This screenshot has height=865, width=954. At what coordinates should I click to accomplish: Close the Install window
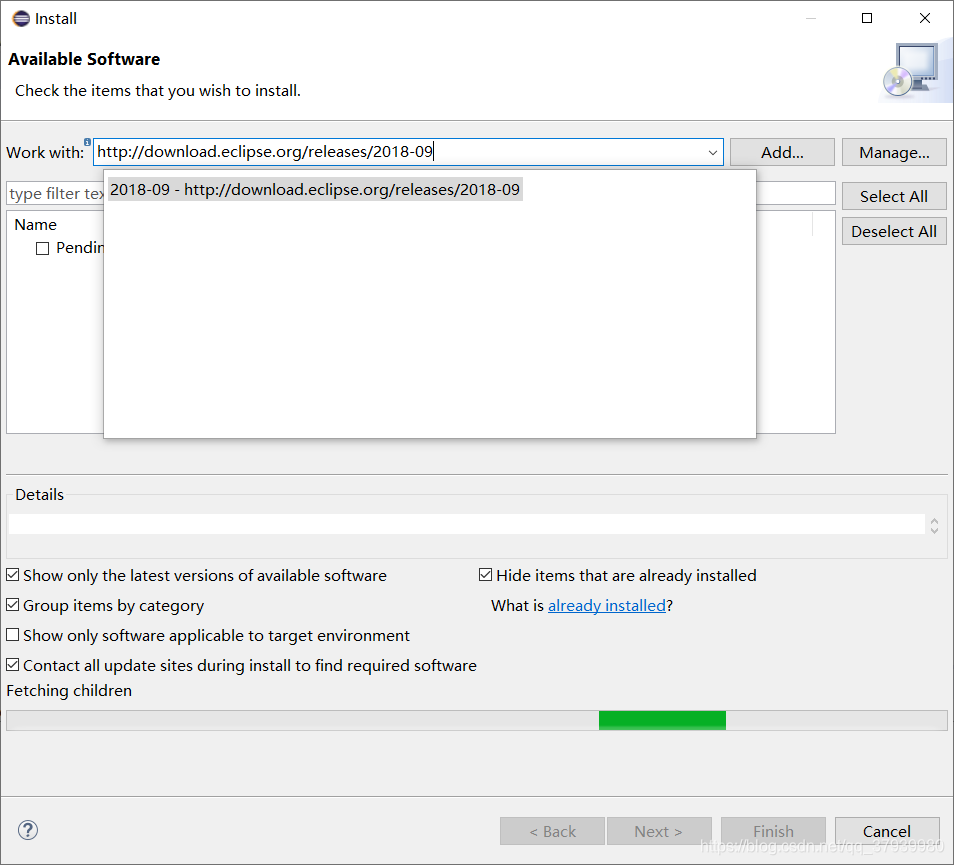click(925, 18)
